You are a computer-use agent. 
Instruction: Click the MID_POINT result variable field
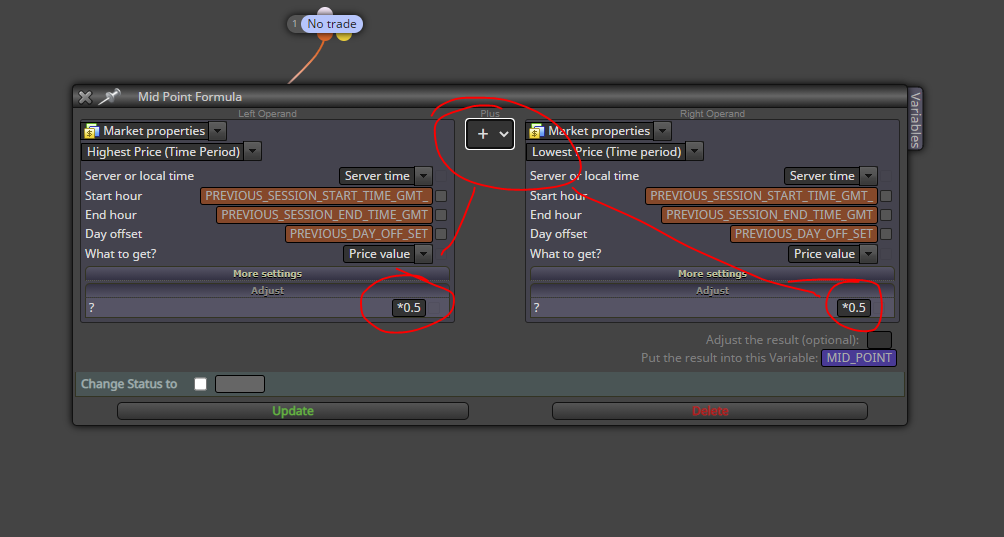(859, 358)
